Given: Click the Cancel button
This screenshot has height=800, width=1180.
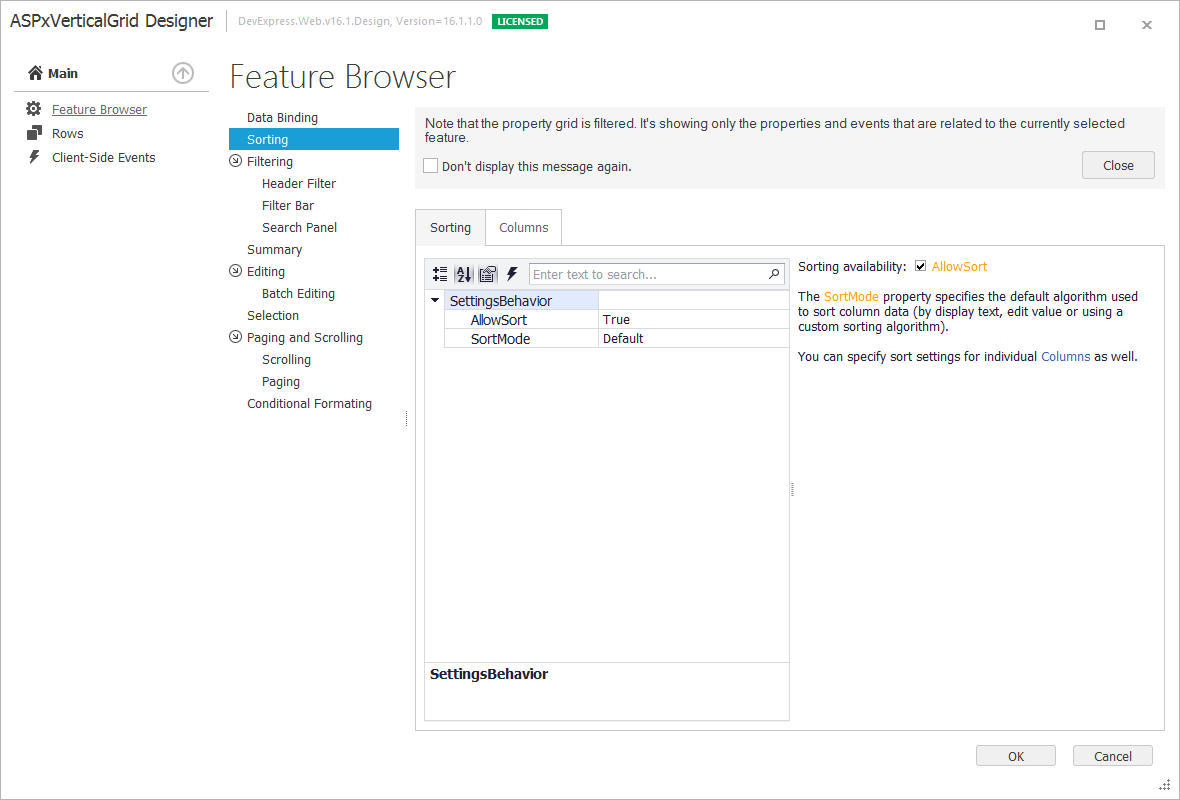Looking at the screenshot, I should click(x=1113, y=756).
